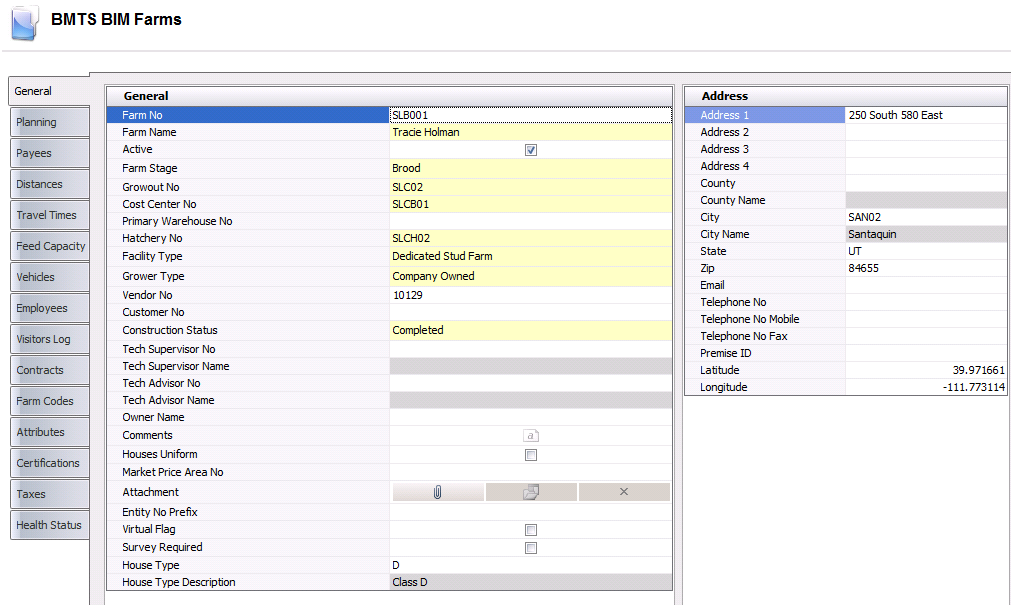This screenshot has width=1011, height=605.
Task: Open the Facility Type field value
Action: pos(530,256)
